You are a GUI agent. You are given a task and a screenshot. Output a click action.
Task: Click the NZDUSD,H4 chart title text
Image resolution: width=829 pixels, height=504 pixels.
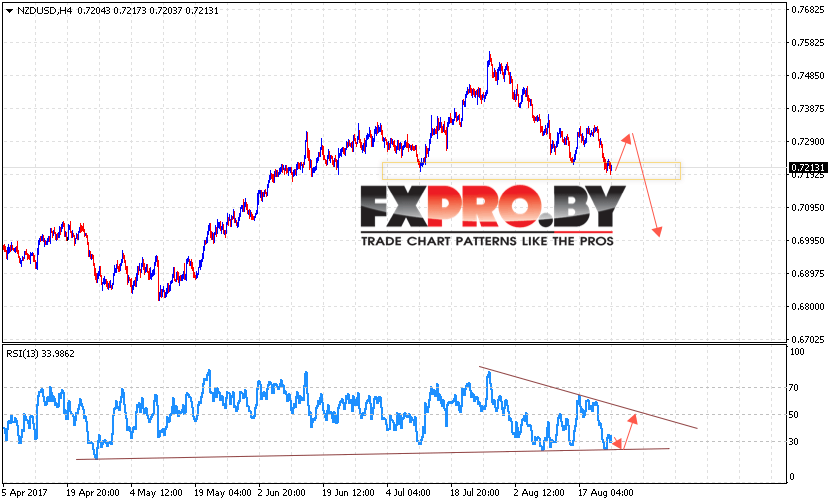[x=44, y=11]
